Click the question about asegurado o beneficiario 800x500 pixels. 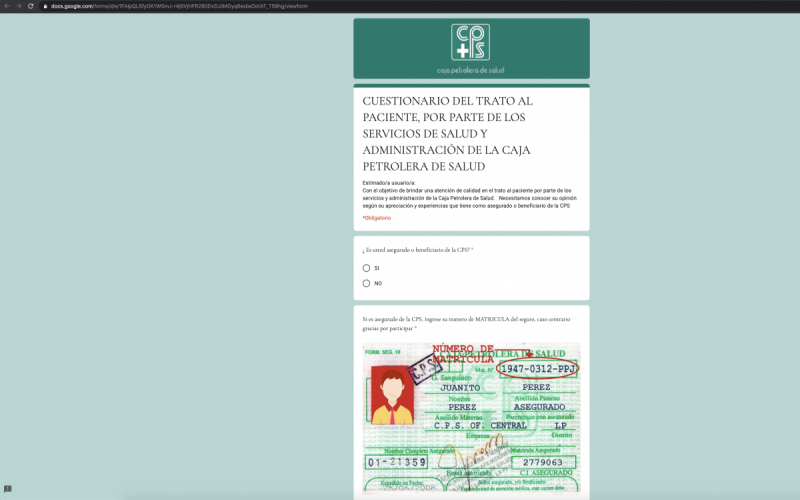[417, 250]
